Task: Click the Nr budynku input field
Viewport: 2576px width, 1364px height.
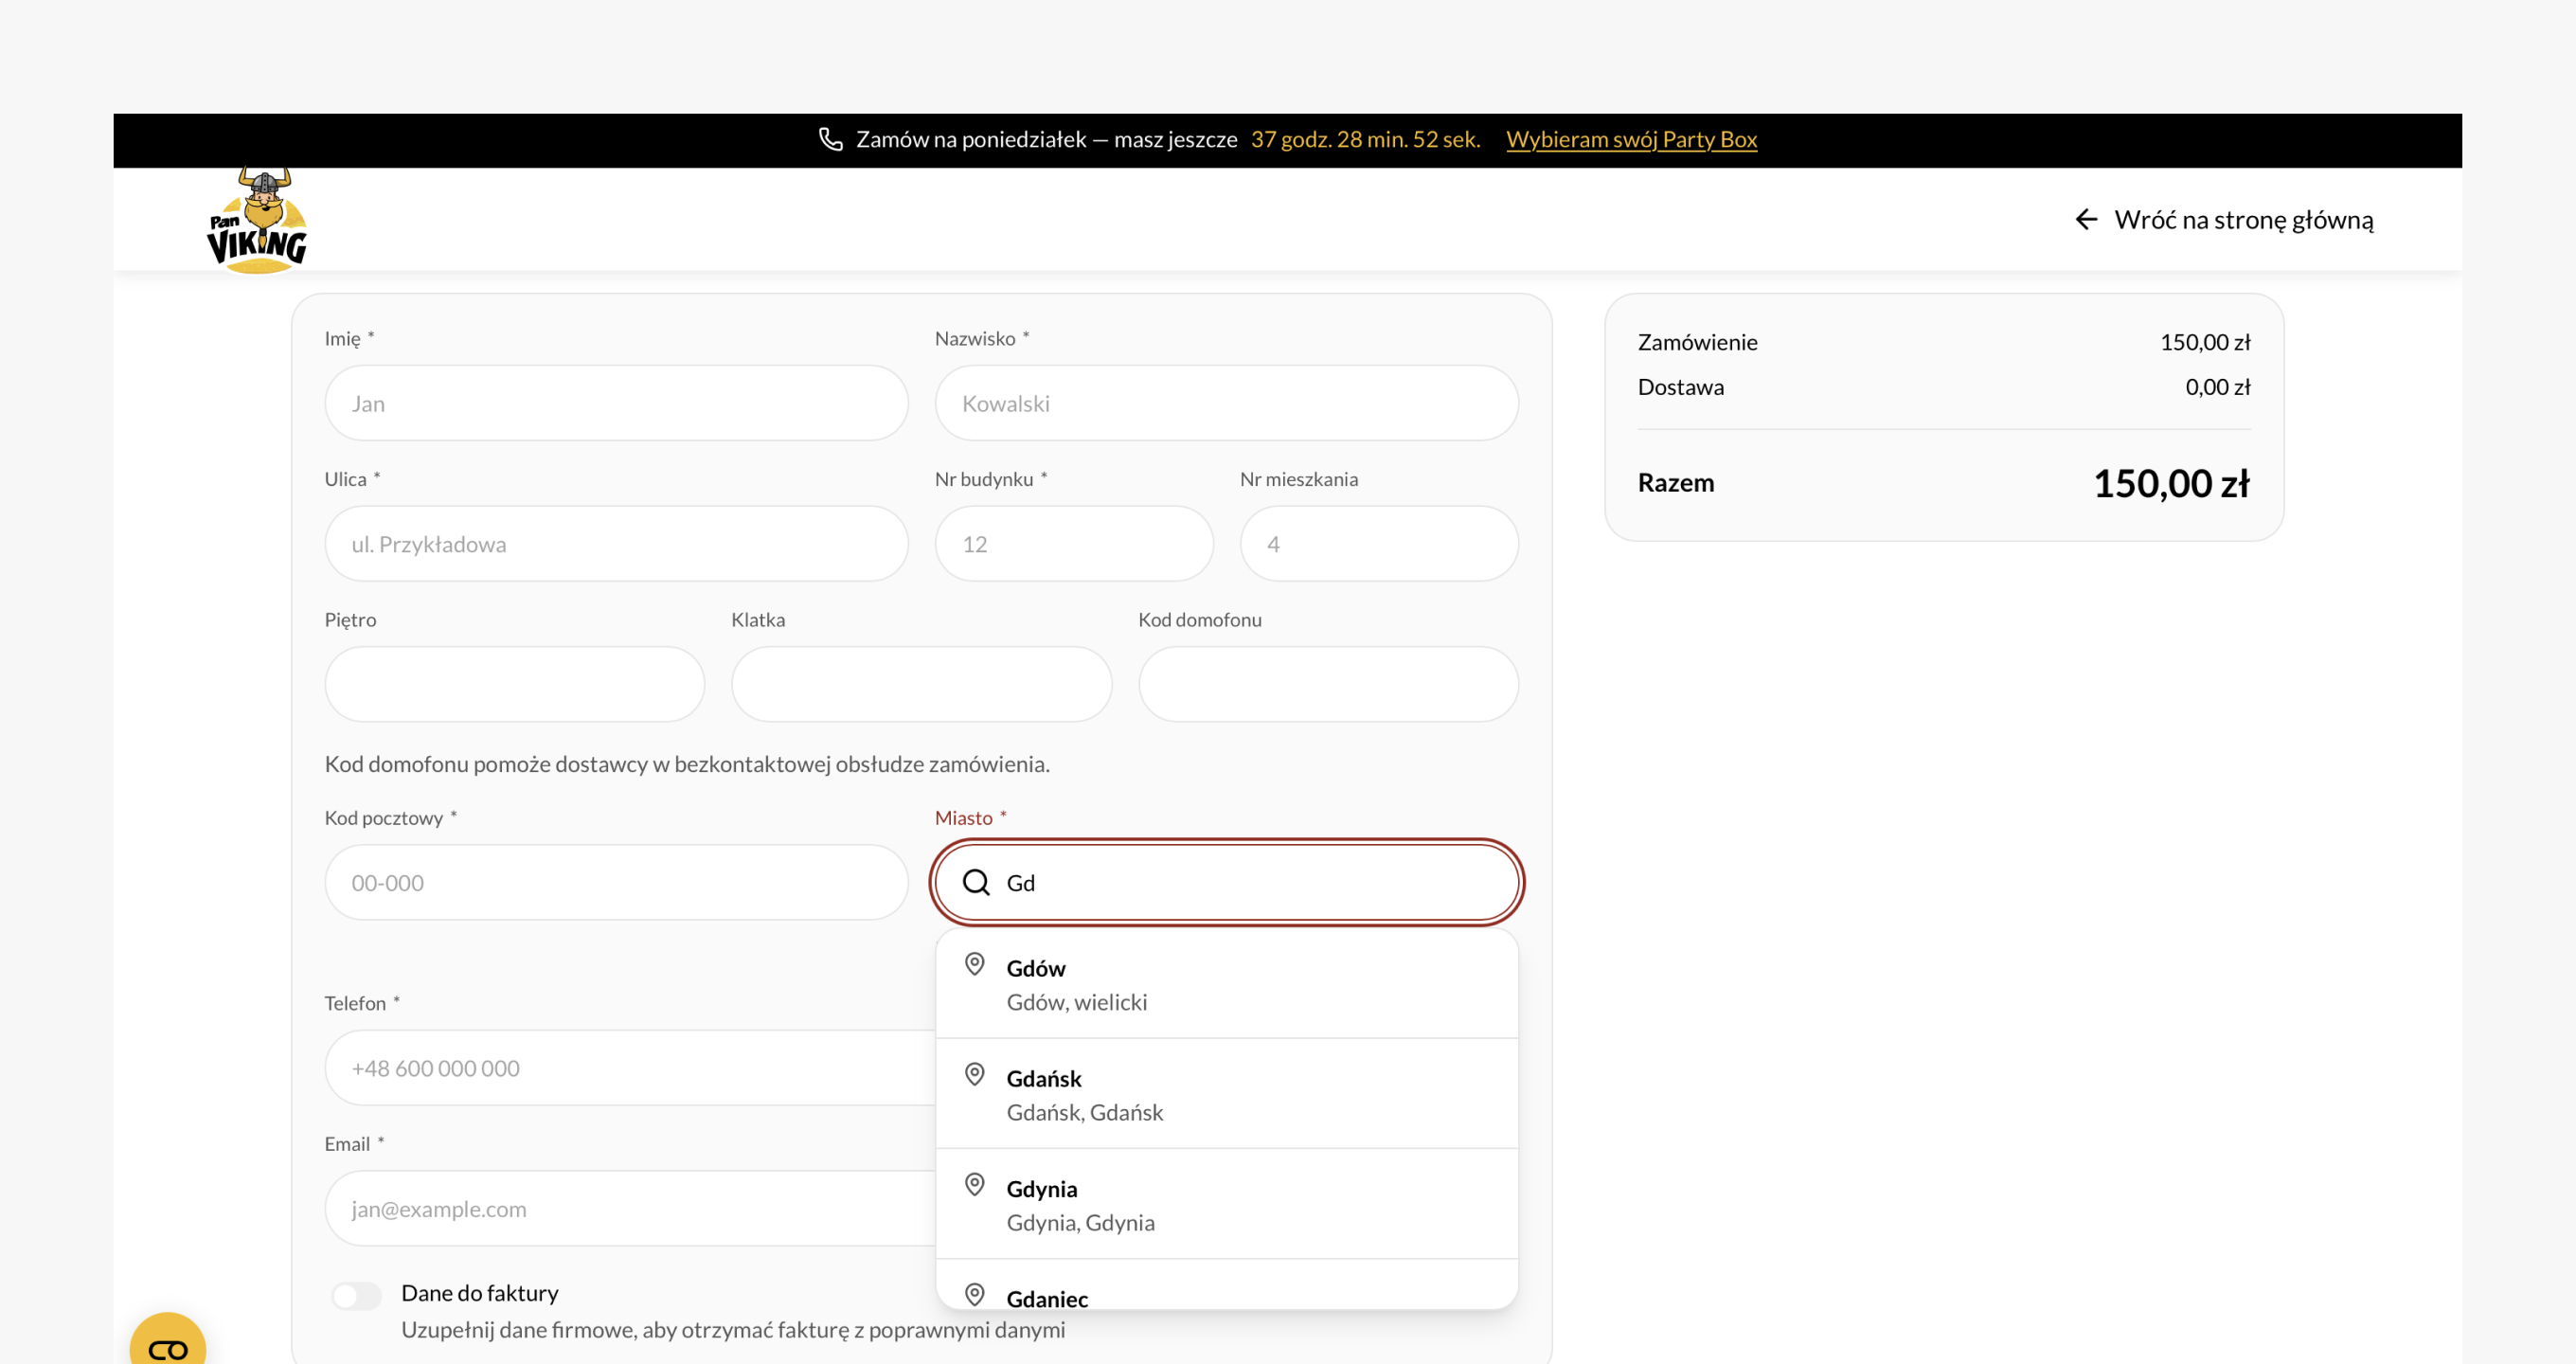Action: (x=1074, y=543)
